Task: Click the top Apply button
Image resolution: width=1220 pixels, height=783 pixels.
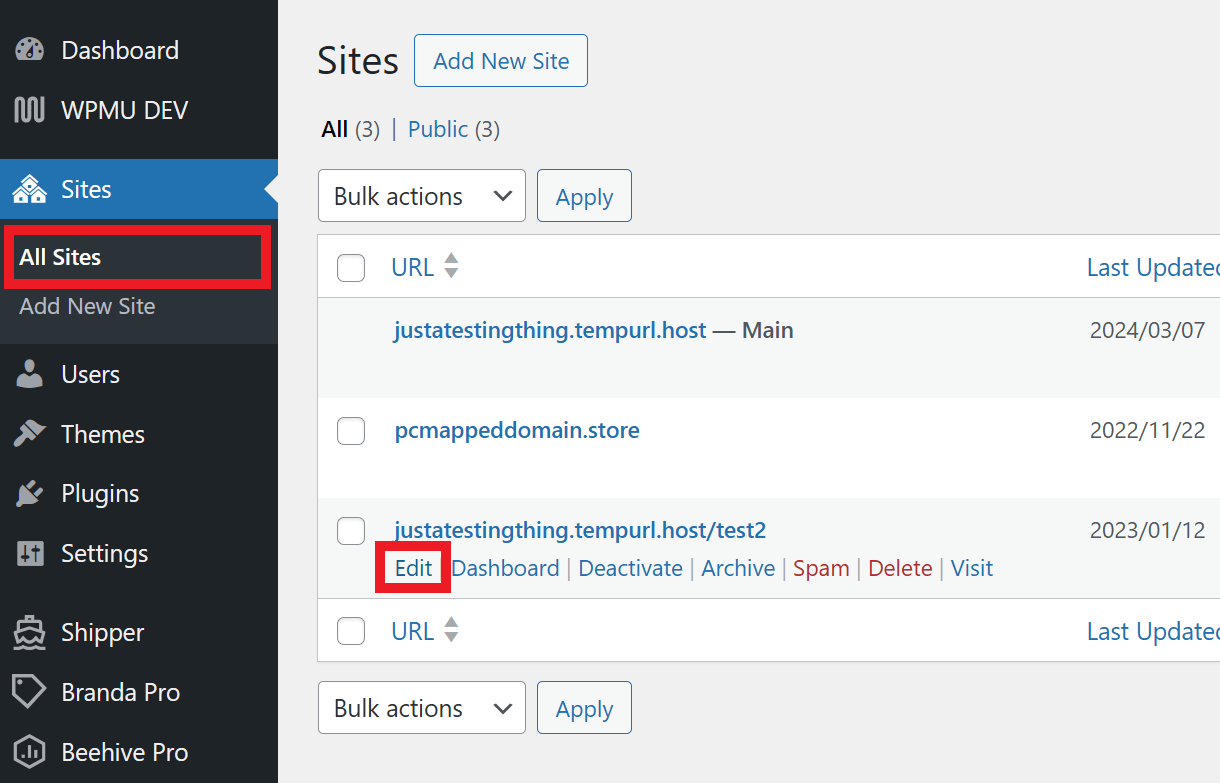Action: click(x=584, y=196)
